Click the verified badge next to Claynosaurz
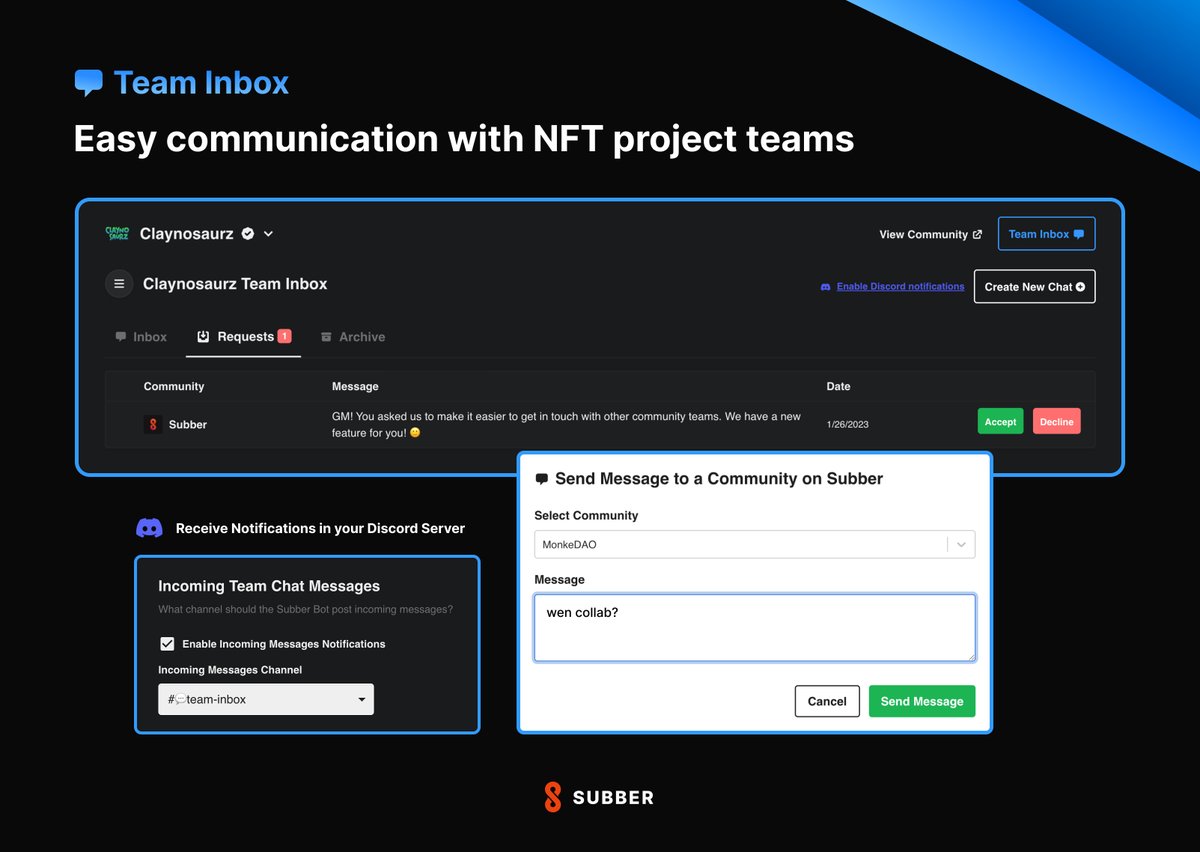 247,234
